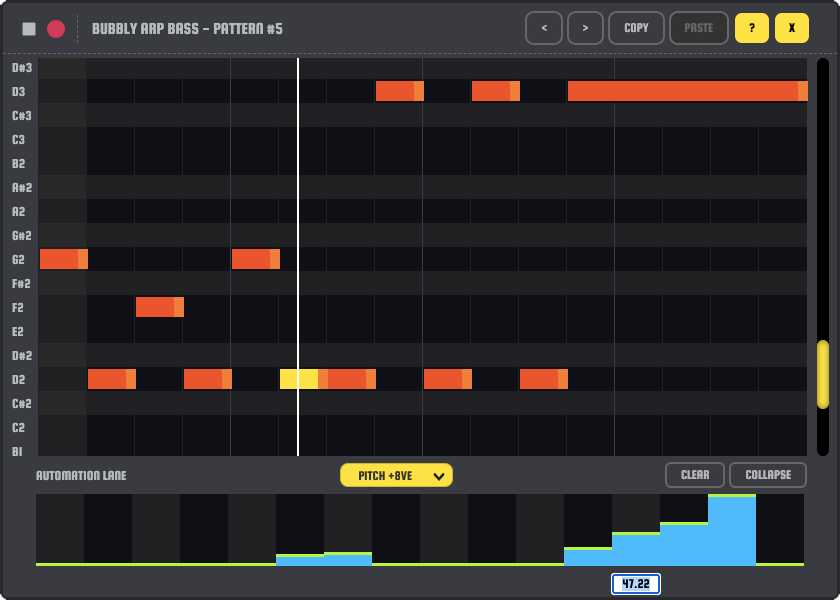Click the yellow vertical scrollbar thumb
The width and height of the screenshot is (840, 600).
coord(823,374)
